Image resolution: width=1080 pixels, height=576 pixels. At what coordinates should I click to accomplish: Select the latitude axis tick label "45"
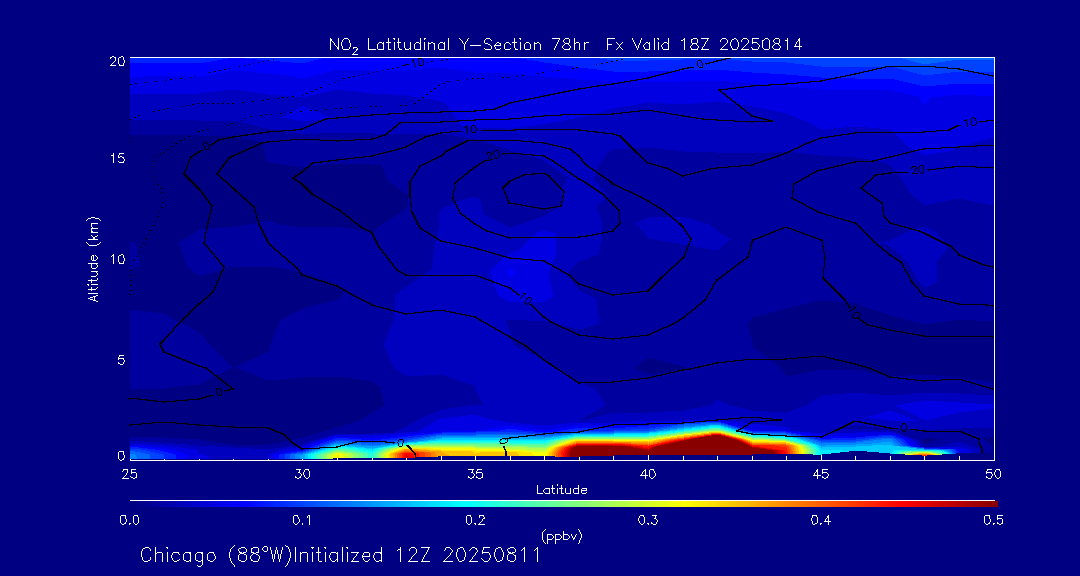pyautogui.click(x=821, y=474)
